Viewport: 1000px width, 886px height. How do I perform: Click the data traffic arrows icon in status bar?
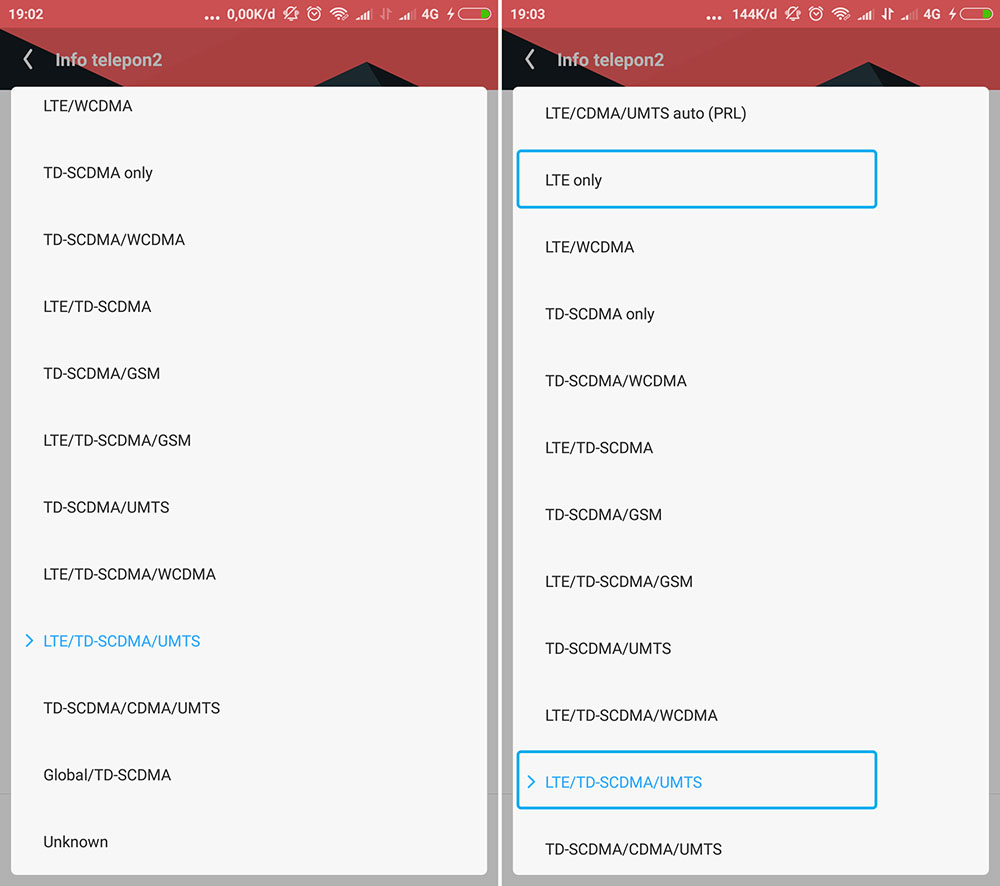385,14
